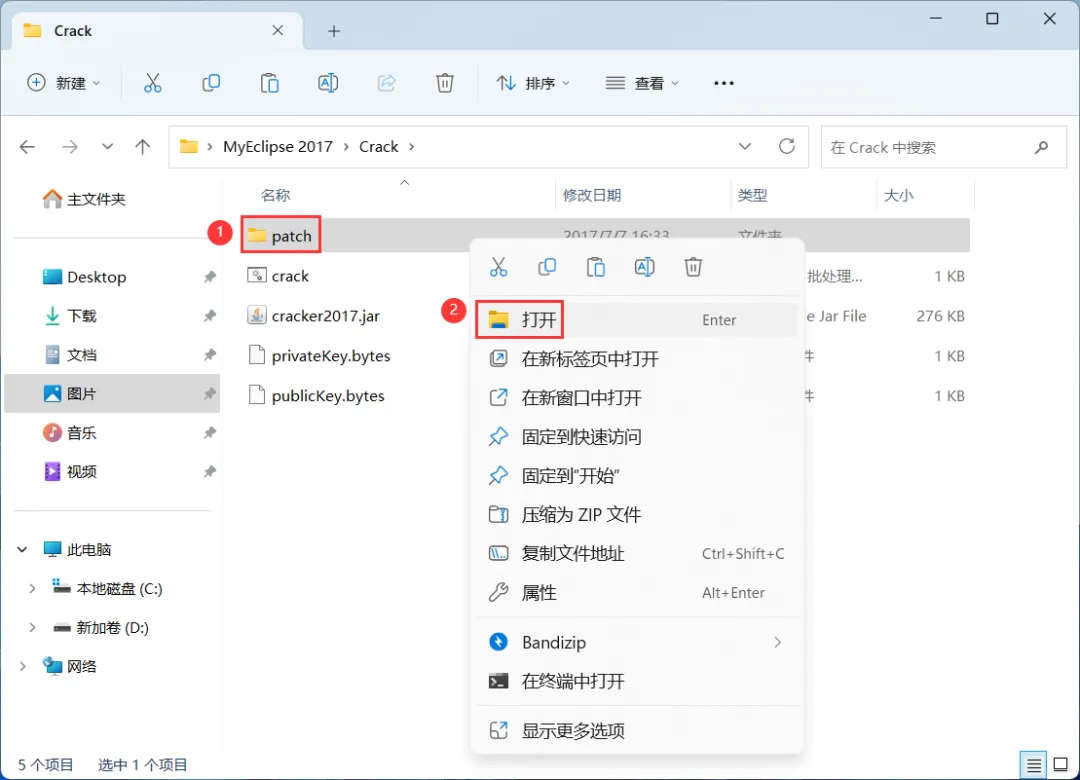Choose 在终端中打开
The image size is (1080, 780).
click(636, 681)
